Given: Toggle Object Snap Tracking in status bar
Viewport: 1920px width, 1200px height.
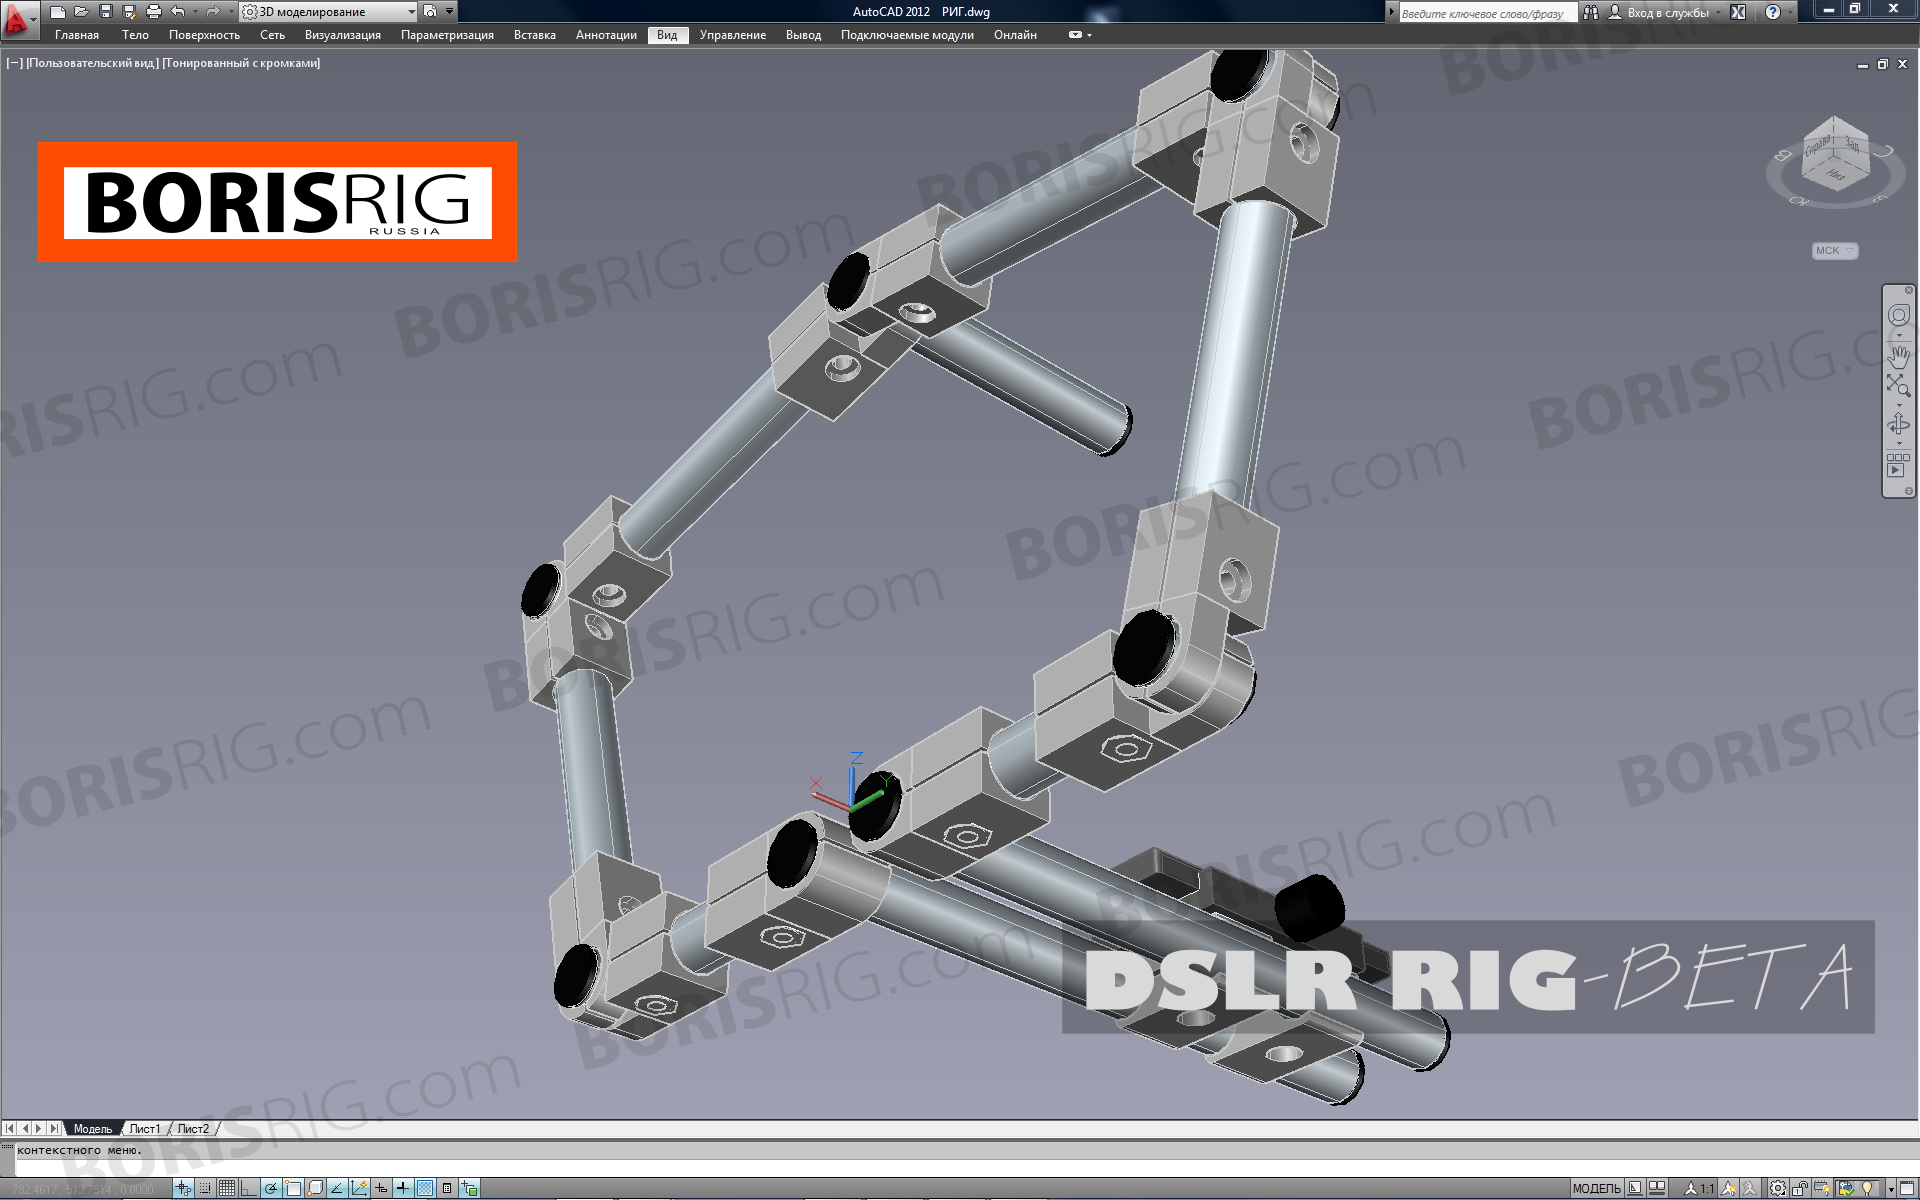Looking at the screenshot, I should click(x=337, y=1188).
